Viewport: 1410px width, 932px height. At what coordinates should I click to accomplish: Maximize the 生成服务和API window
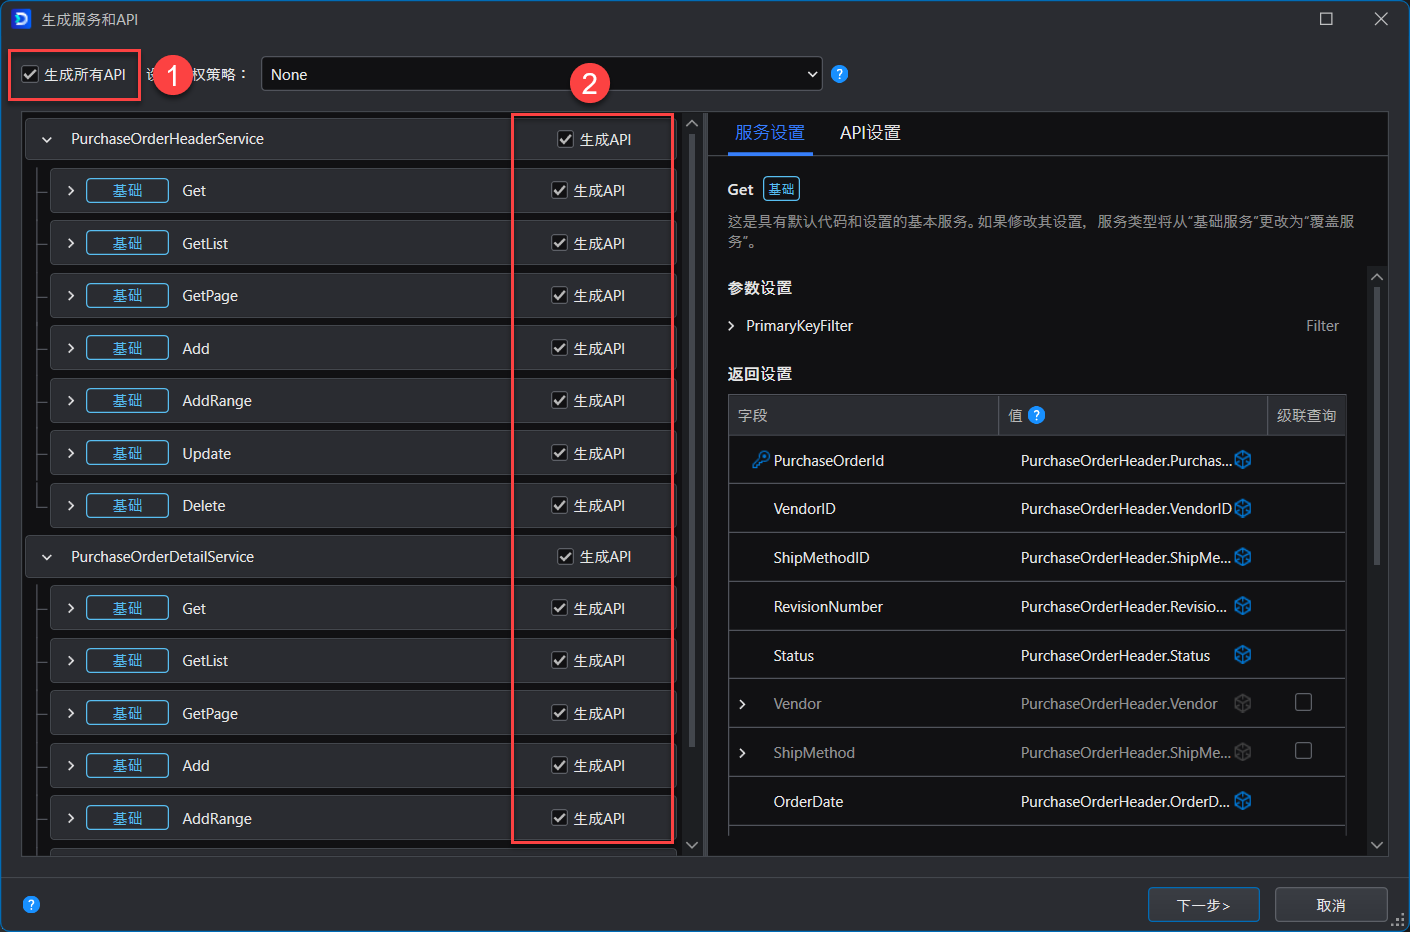coord(1326,19)
